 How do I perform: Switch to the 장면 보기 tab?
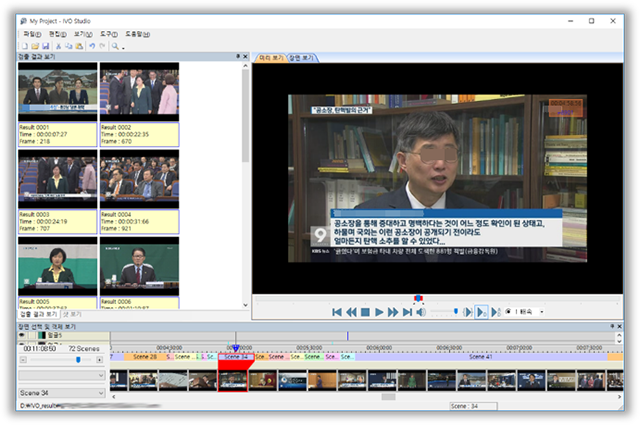[x=302, y=58]
